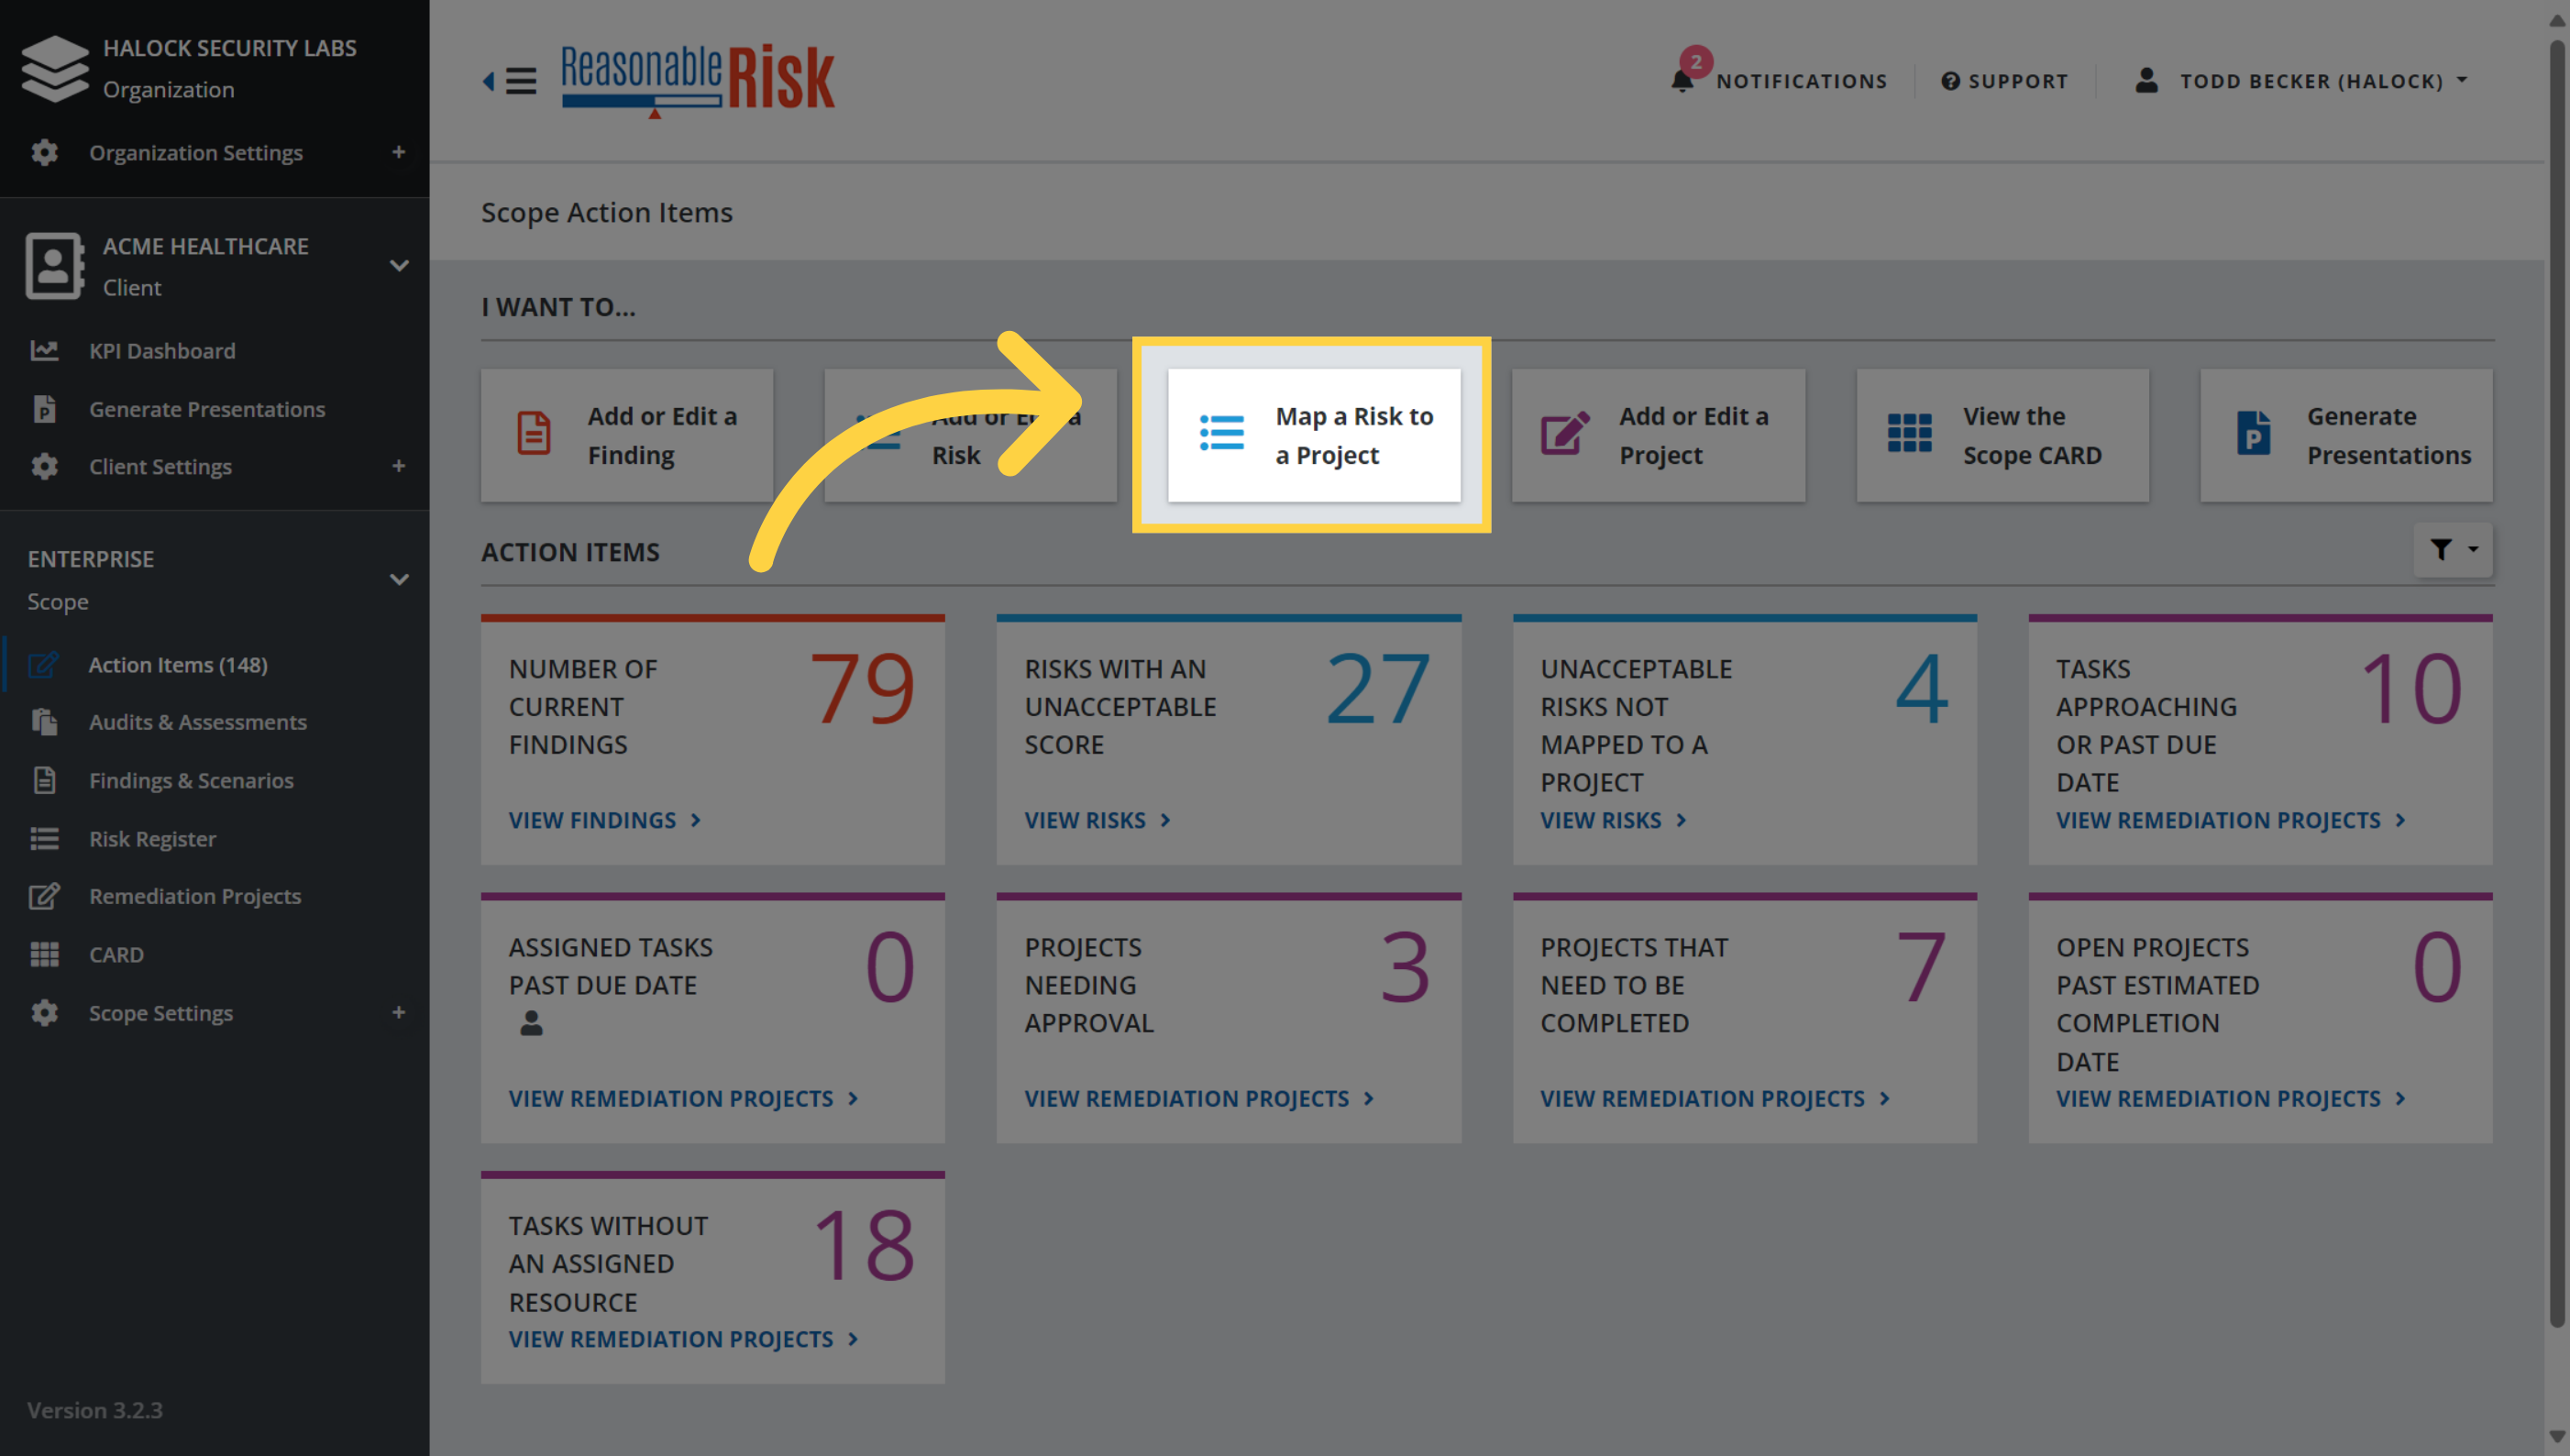Follow View Remediation Projects under Assigned Tasks Past Due

click(x=684, y=1098)
